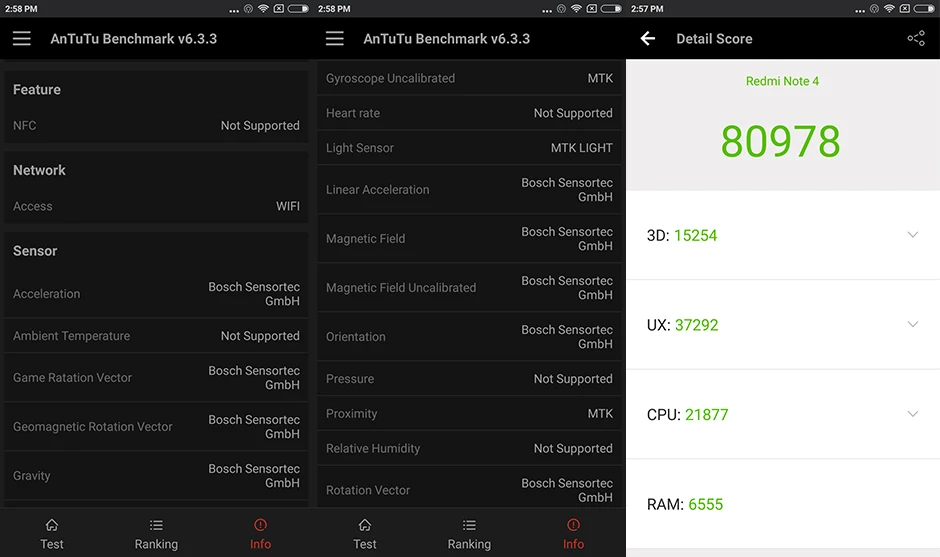Tap Ranking list icon in left screen

156,525
